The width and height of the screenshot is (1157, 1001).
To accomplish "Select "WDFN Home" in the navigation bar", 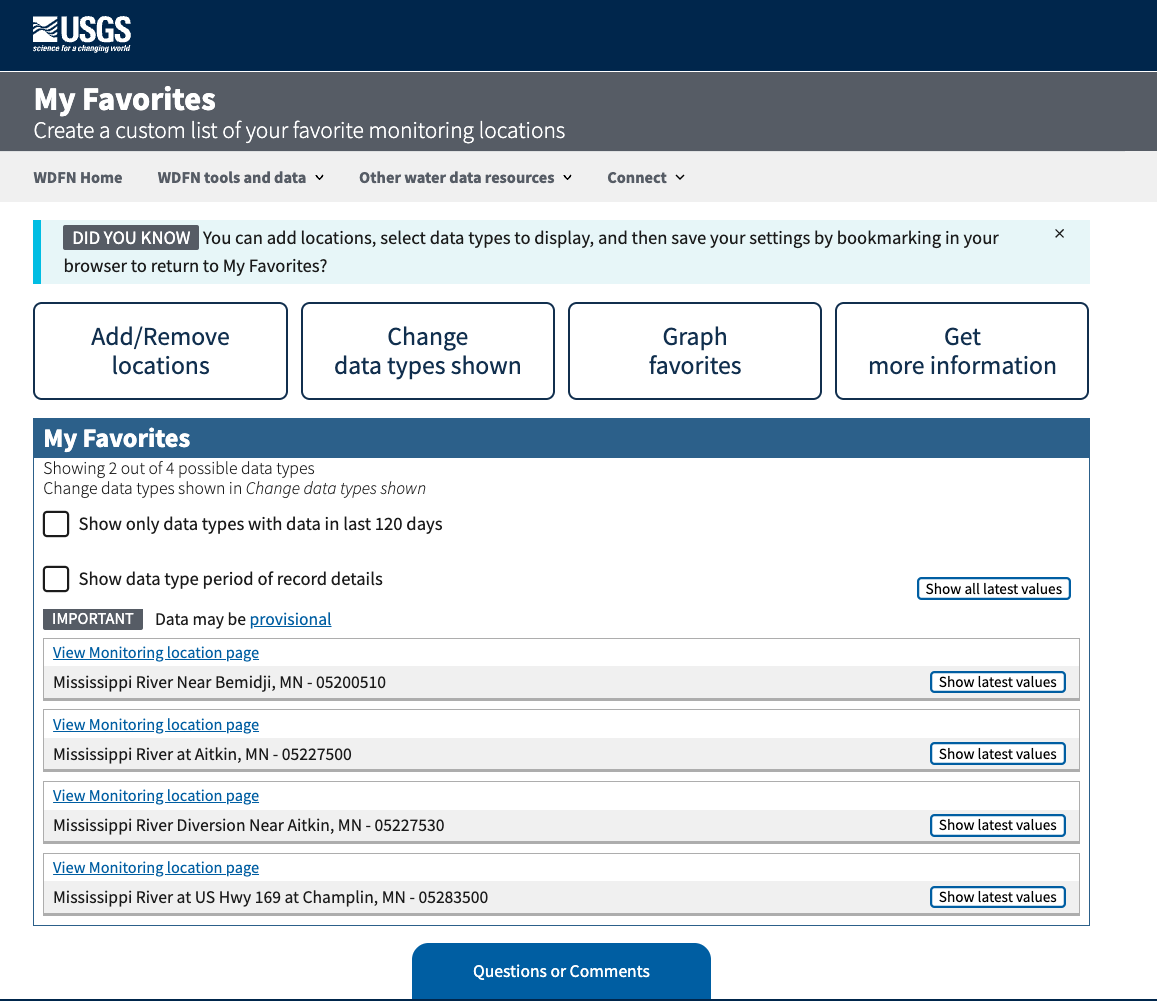I will click(x=77, y=177).
